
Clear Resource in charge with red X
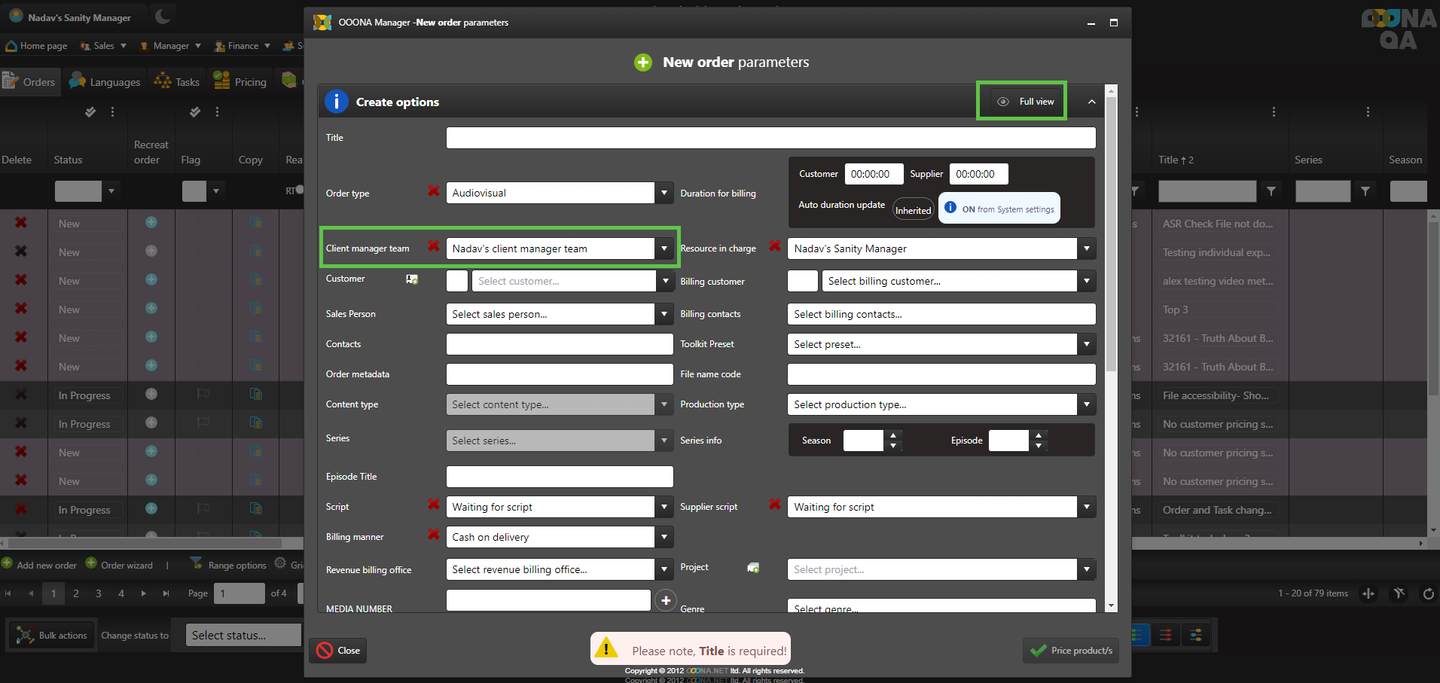774,247
